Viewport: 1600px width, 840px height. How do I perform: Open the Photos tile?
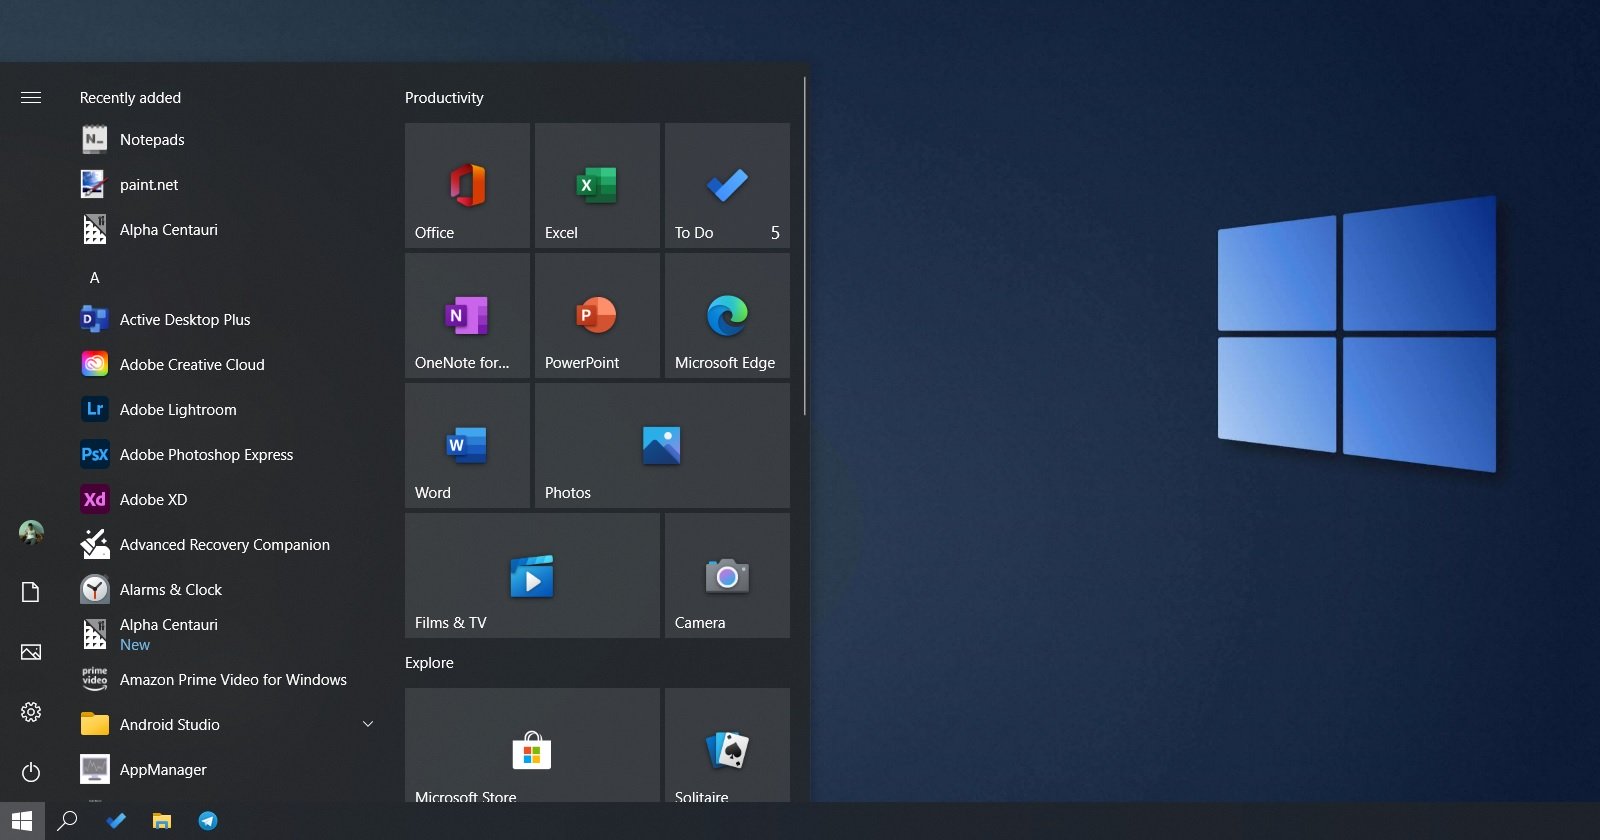(662, 445)
